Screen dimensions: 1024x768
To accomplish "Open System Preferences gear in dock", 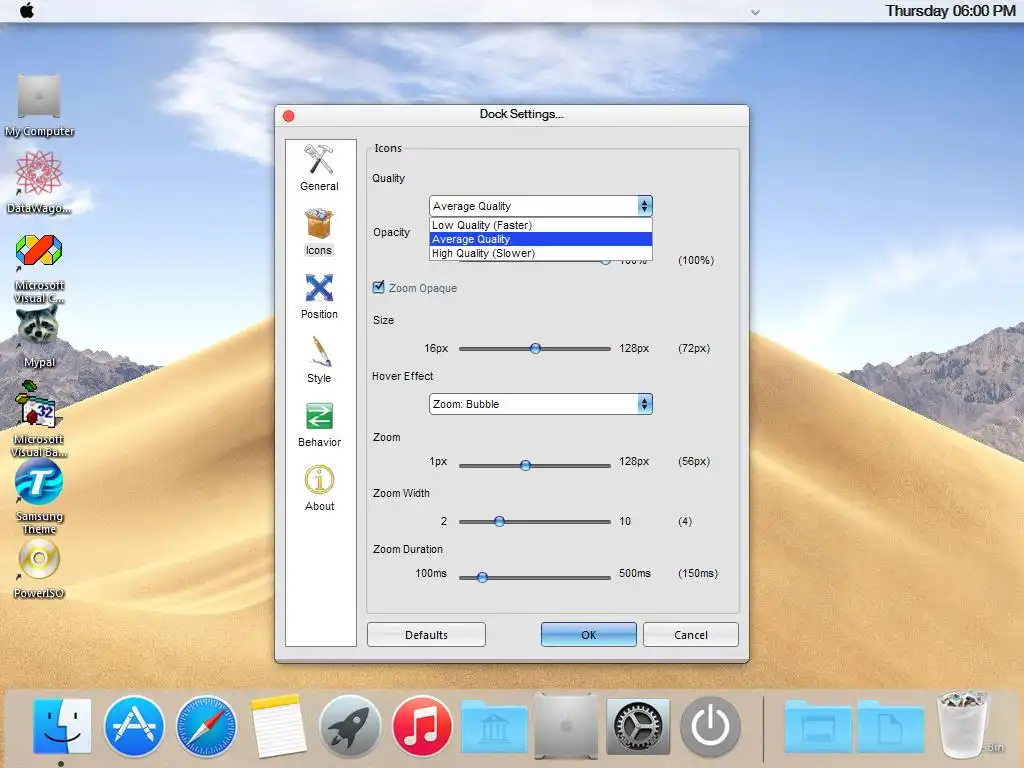I will (638, 726).
